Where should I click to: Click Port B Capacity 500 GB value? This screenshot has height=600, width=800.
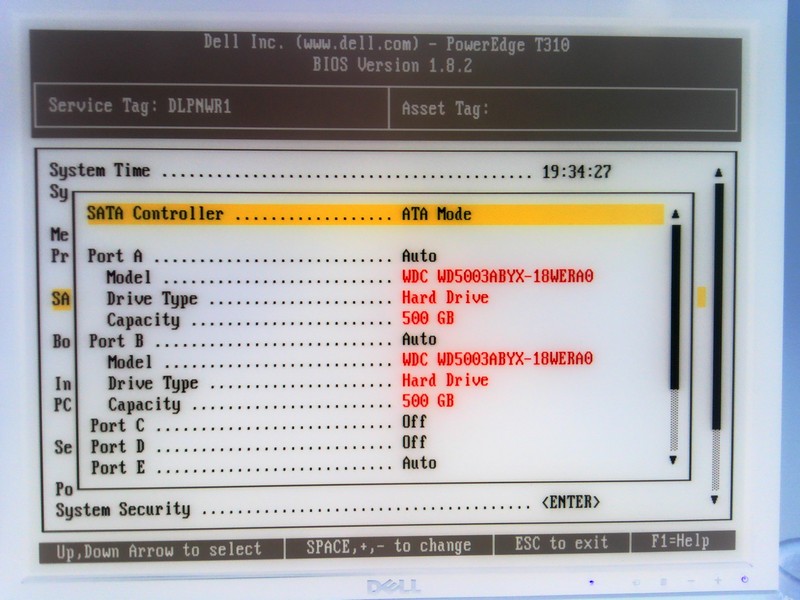pos(428,401)
